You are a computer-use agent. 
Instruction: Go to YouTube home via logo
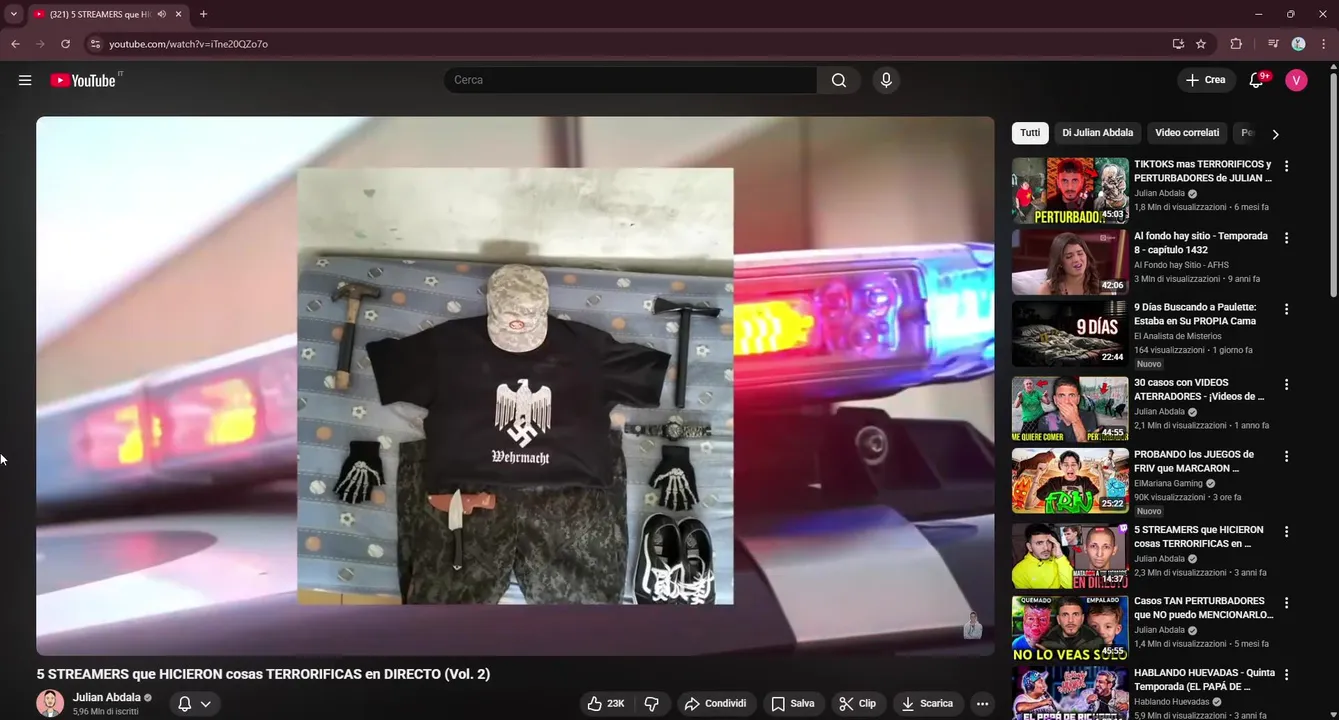[83, 80]
